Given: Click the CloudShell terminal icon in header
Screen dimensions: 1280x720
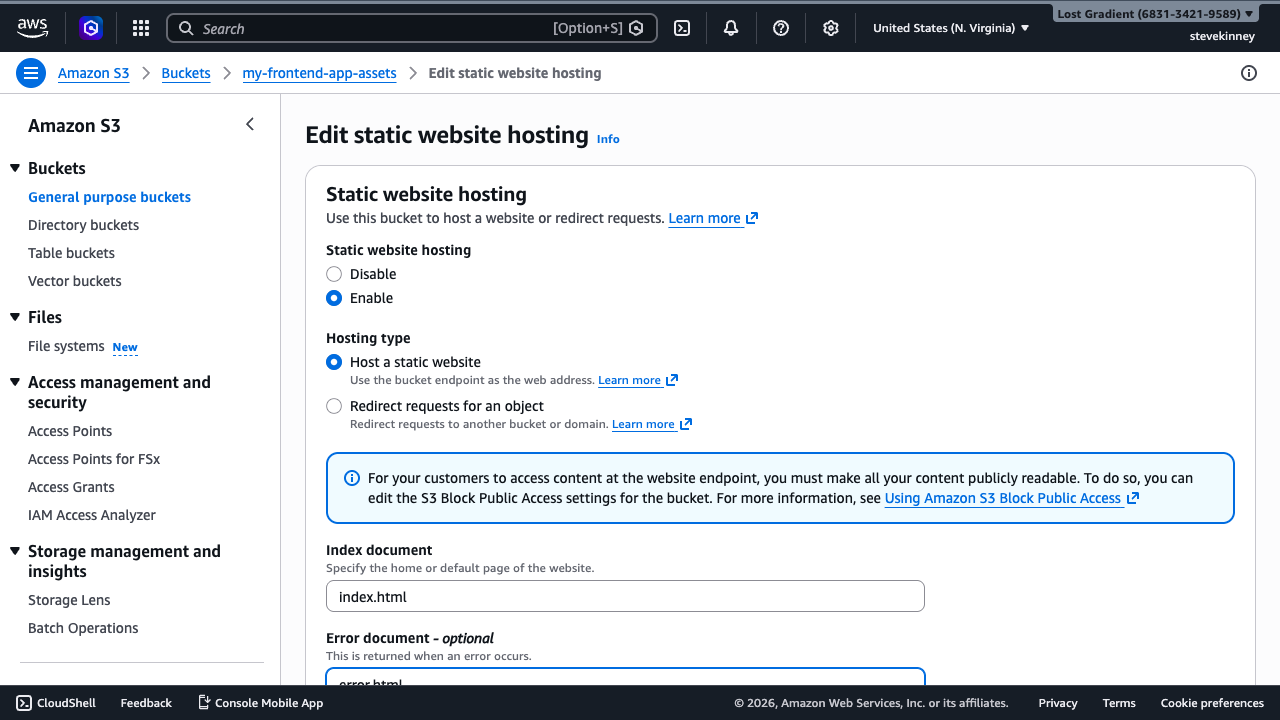Looking at the screenshot, I should [682, 28].
